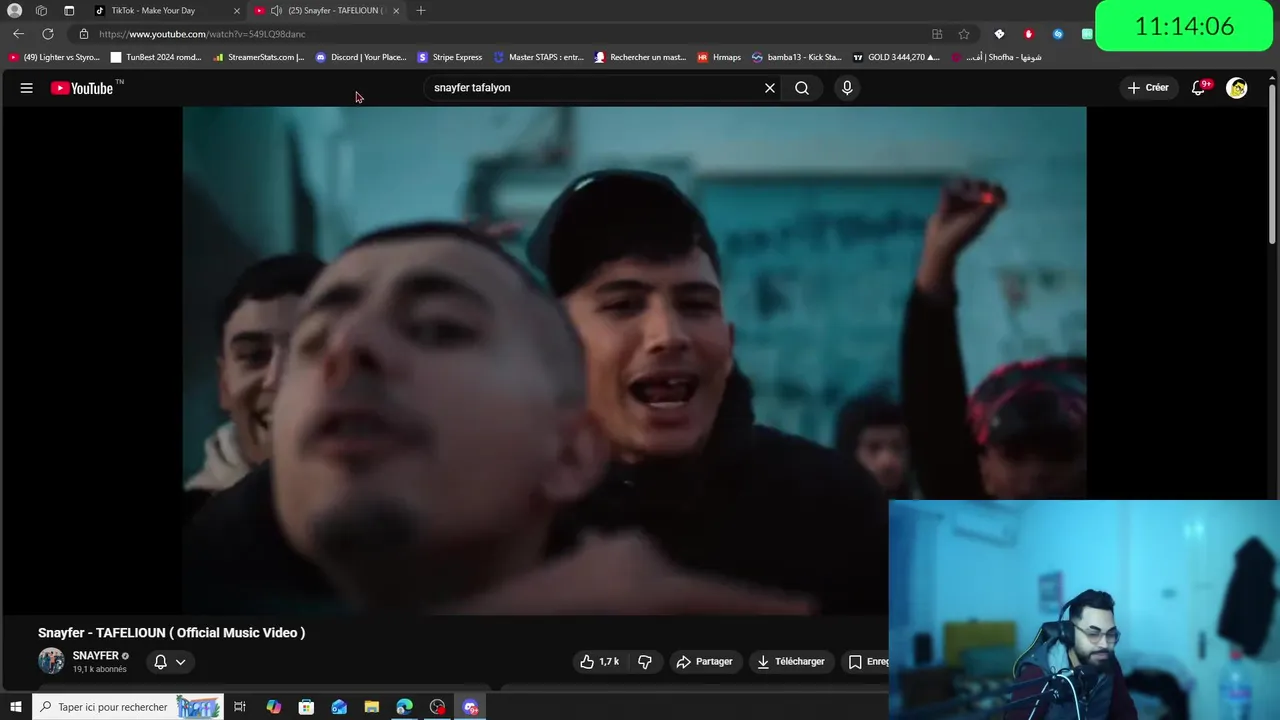Submit the search with the magnifier icon
Screen dimensions: 1280x720
(802, 88)
